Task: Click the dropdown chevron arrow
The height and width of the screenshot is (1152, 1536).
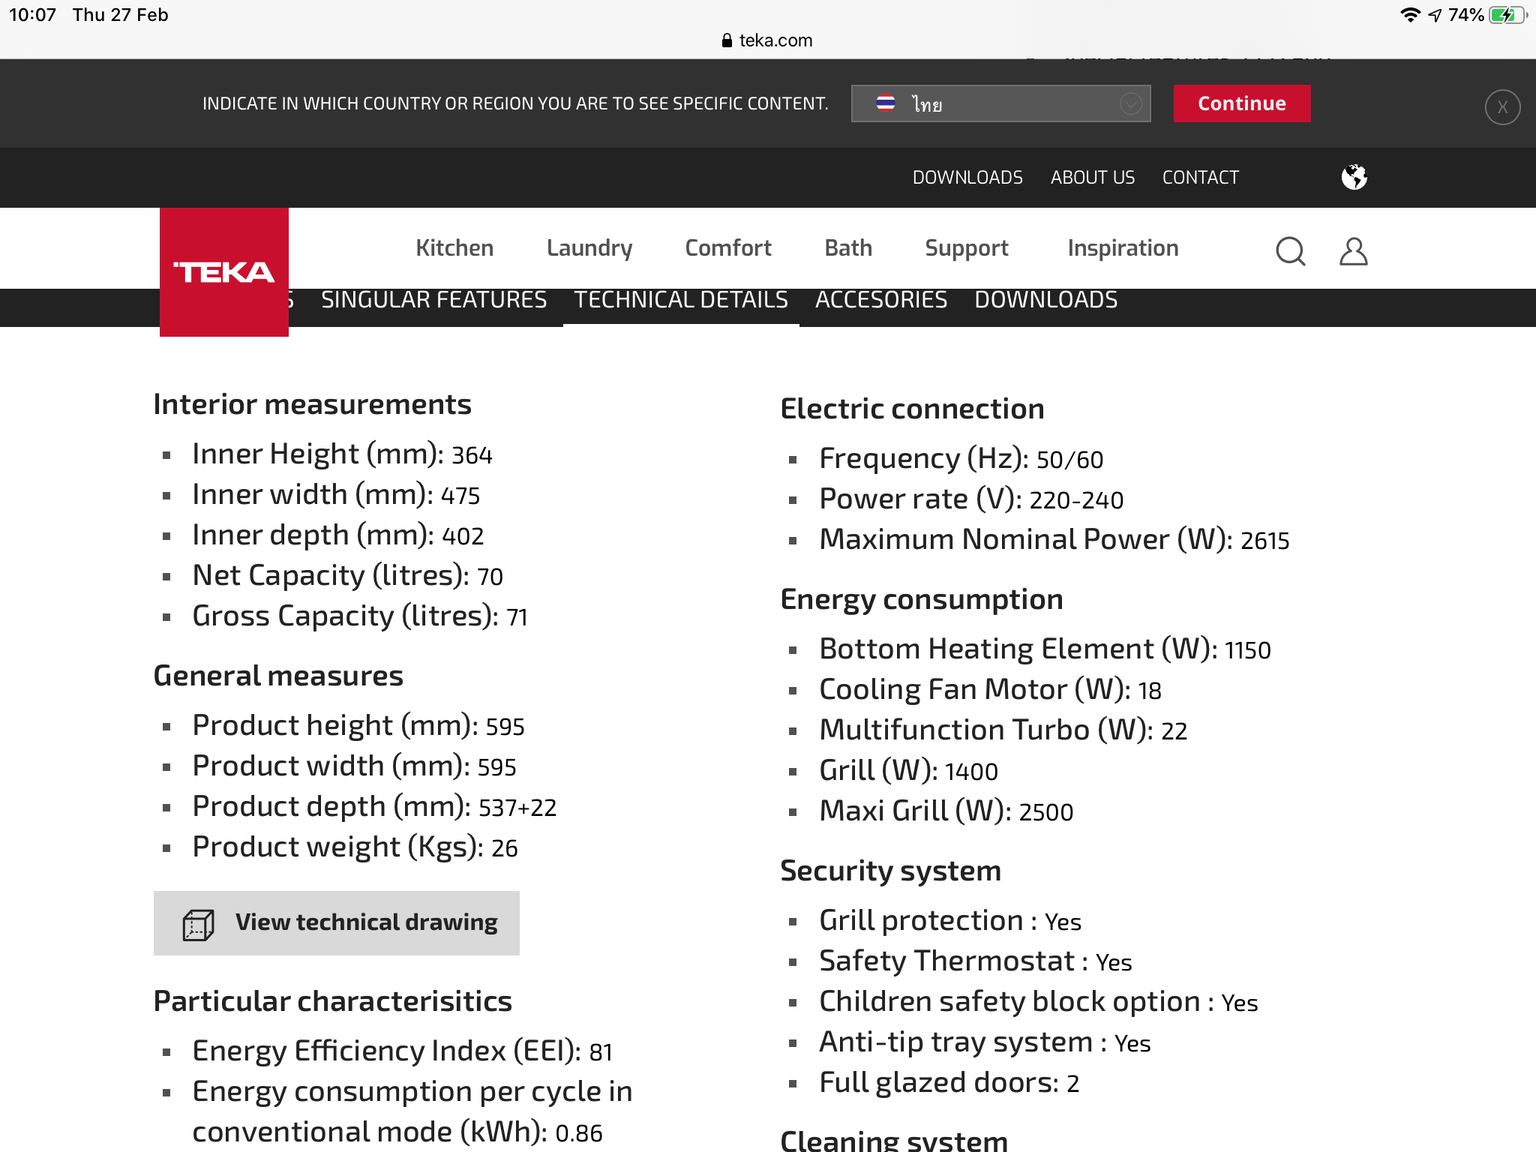Action: (x=1131, y=103)
